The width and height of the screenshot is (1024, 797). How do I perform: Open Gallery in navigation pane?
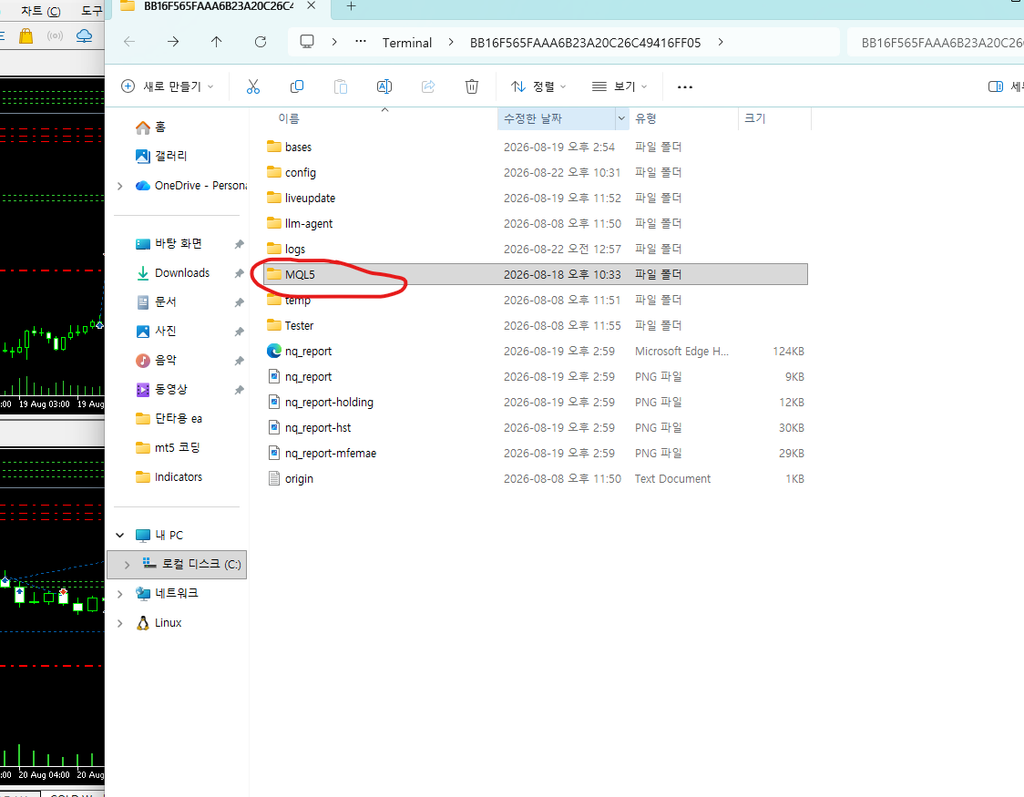pos(161,155)
